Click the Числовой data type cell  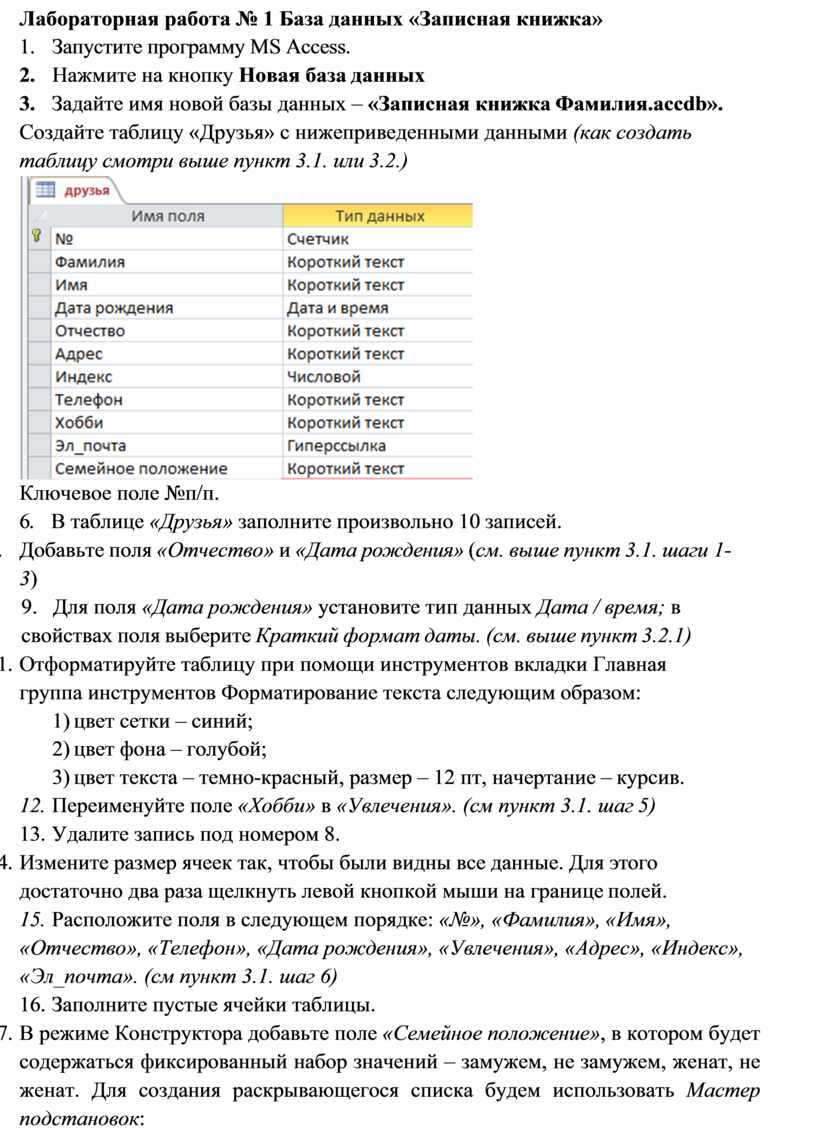(x=378, y=377)
